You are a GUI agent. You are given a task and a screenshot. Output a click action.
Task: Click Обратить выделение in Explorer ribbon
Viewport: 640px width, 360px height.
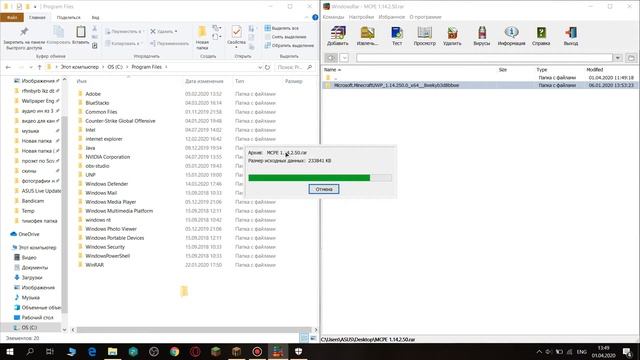click(289, 46)
